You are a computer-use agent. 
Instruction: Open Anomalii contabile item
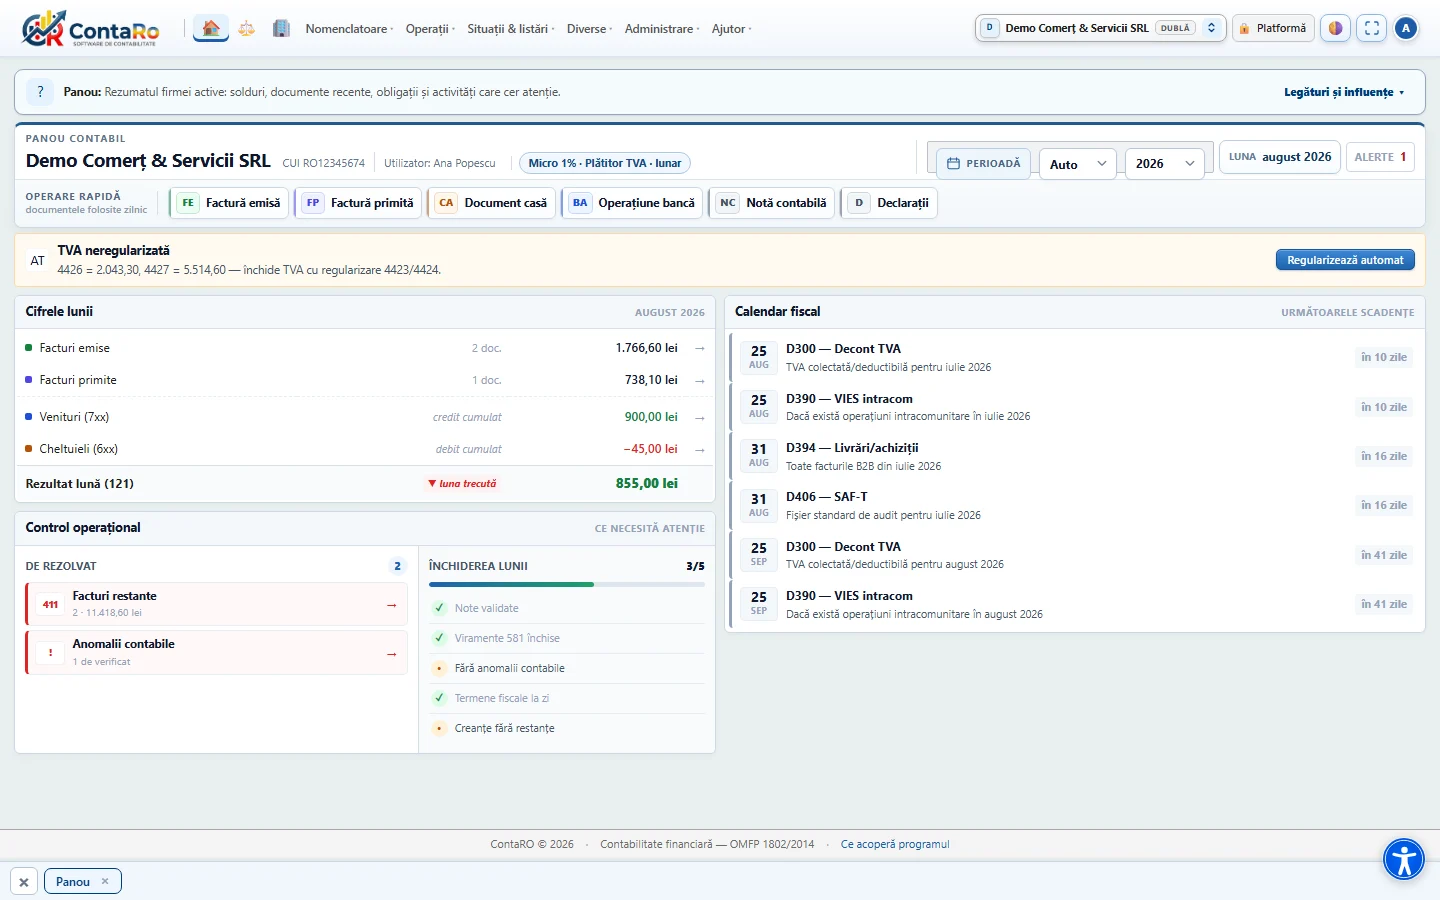(216, 652)
